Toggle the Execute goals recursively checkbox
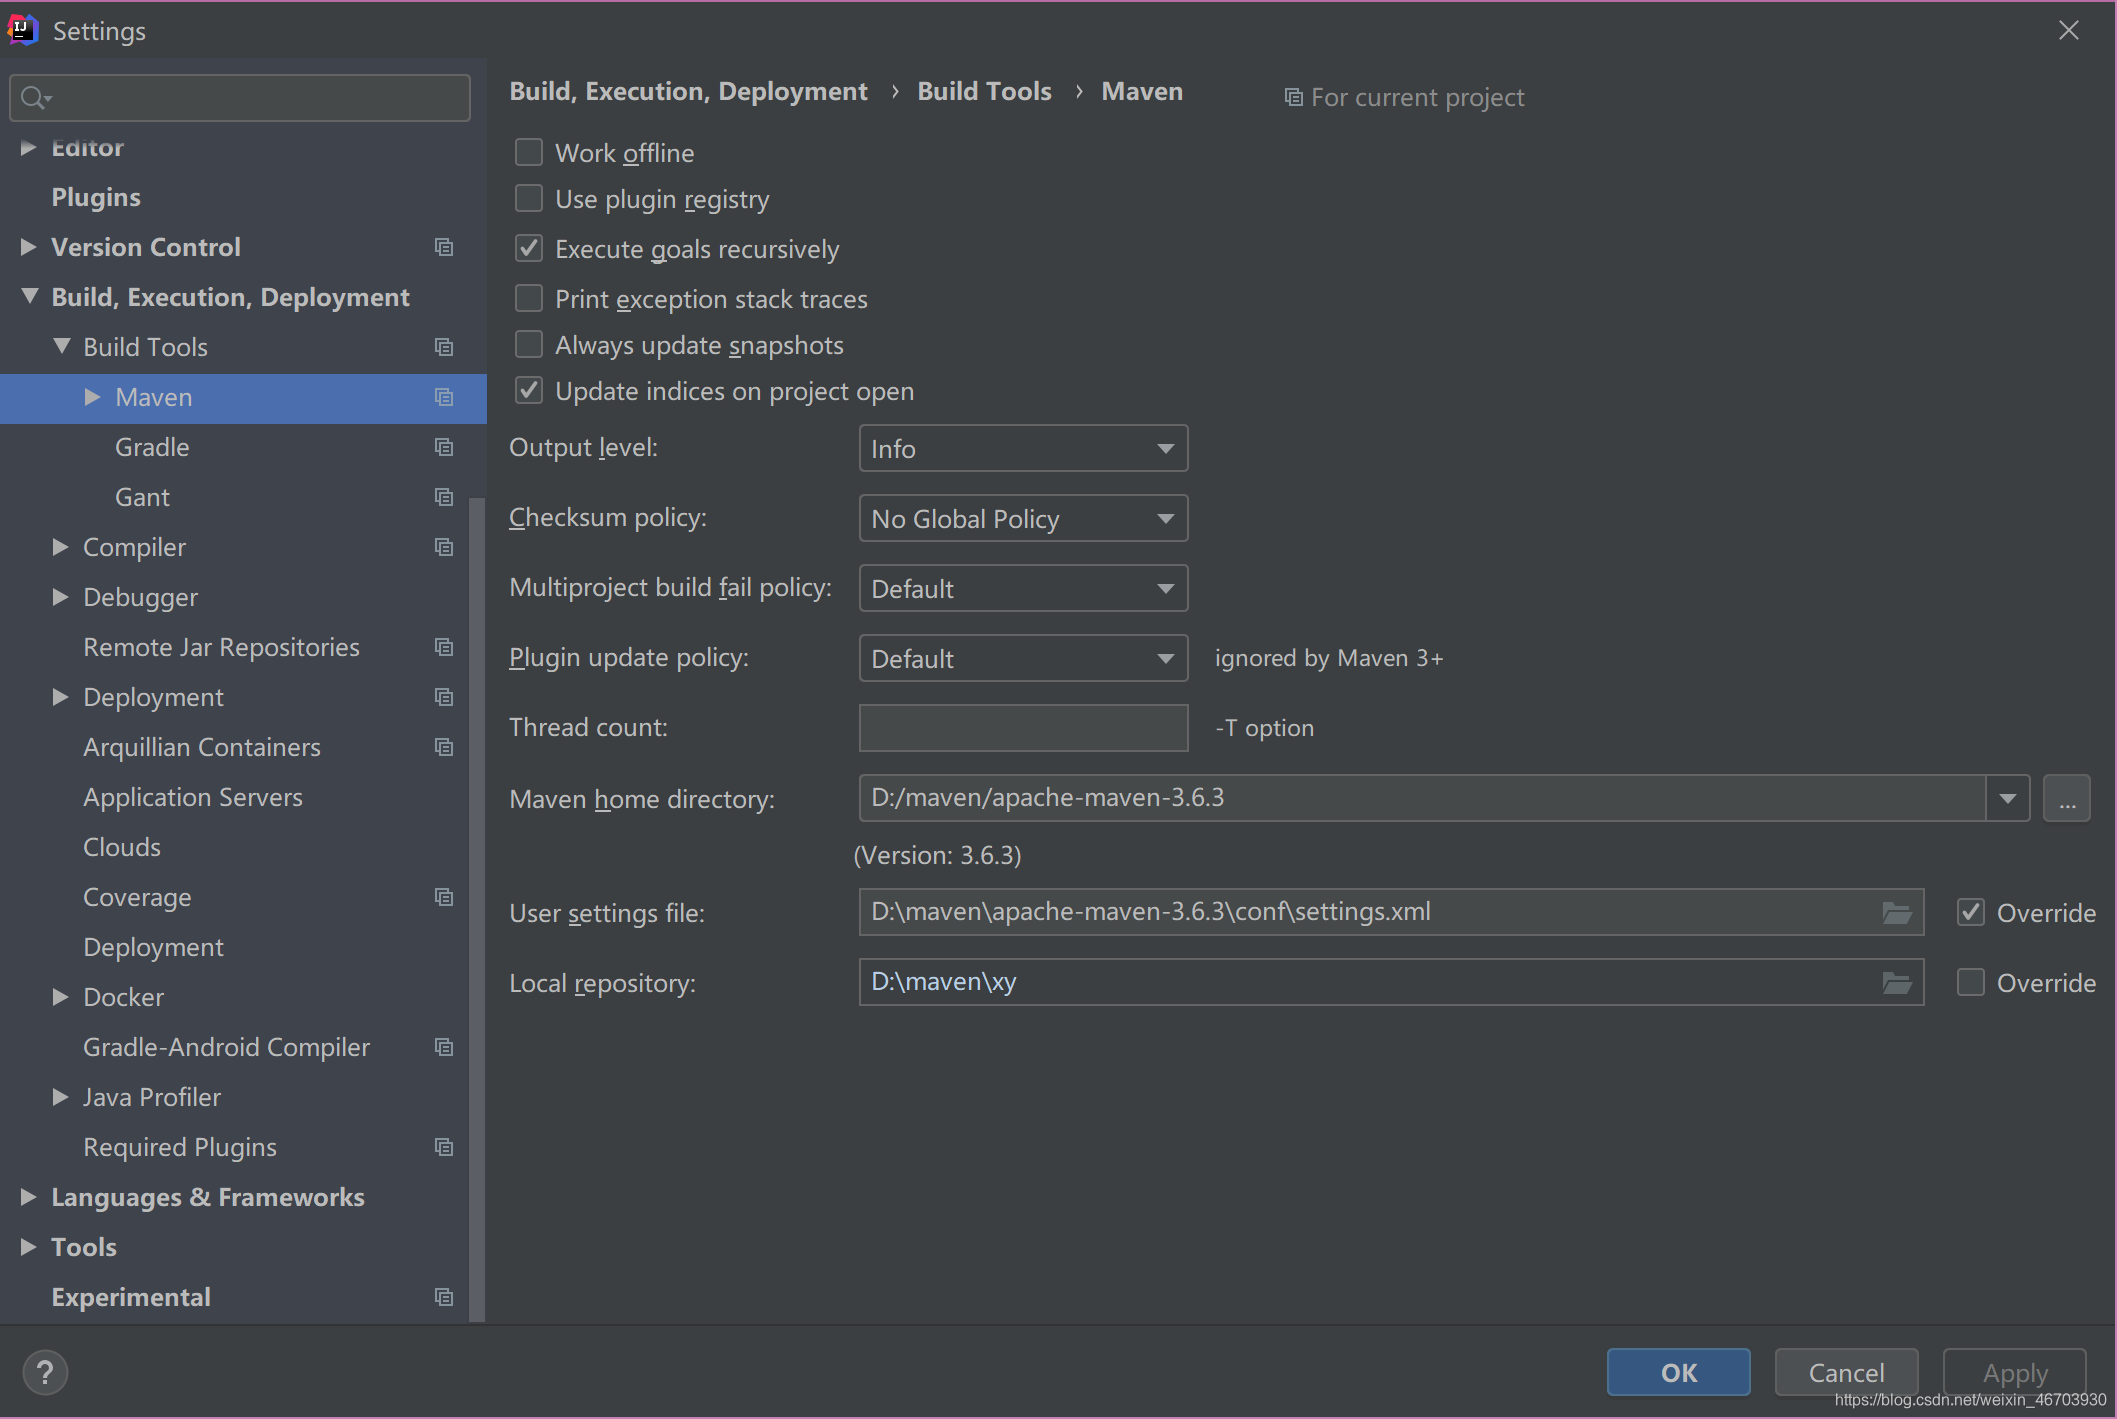Viewport: 2117px width, 1419px height. click(x=529, y=247)
